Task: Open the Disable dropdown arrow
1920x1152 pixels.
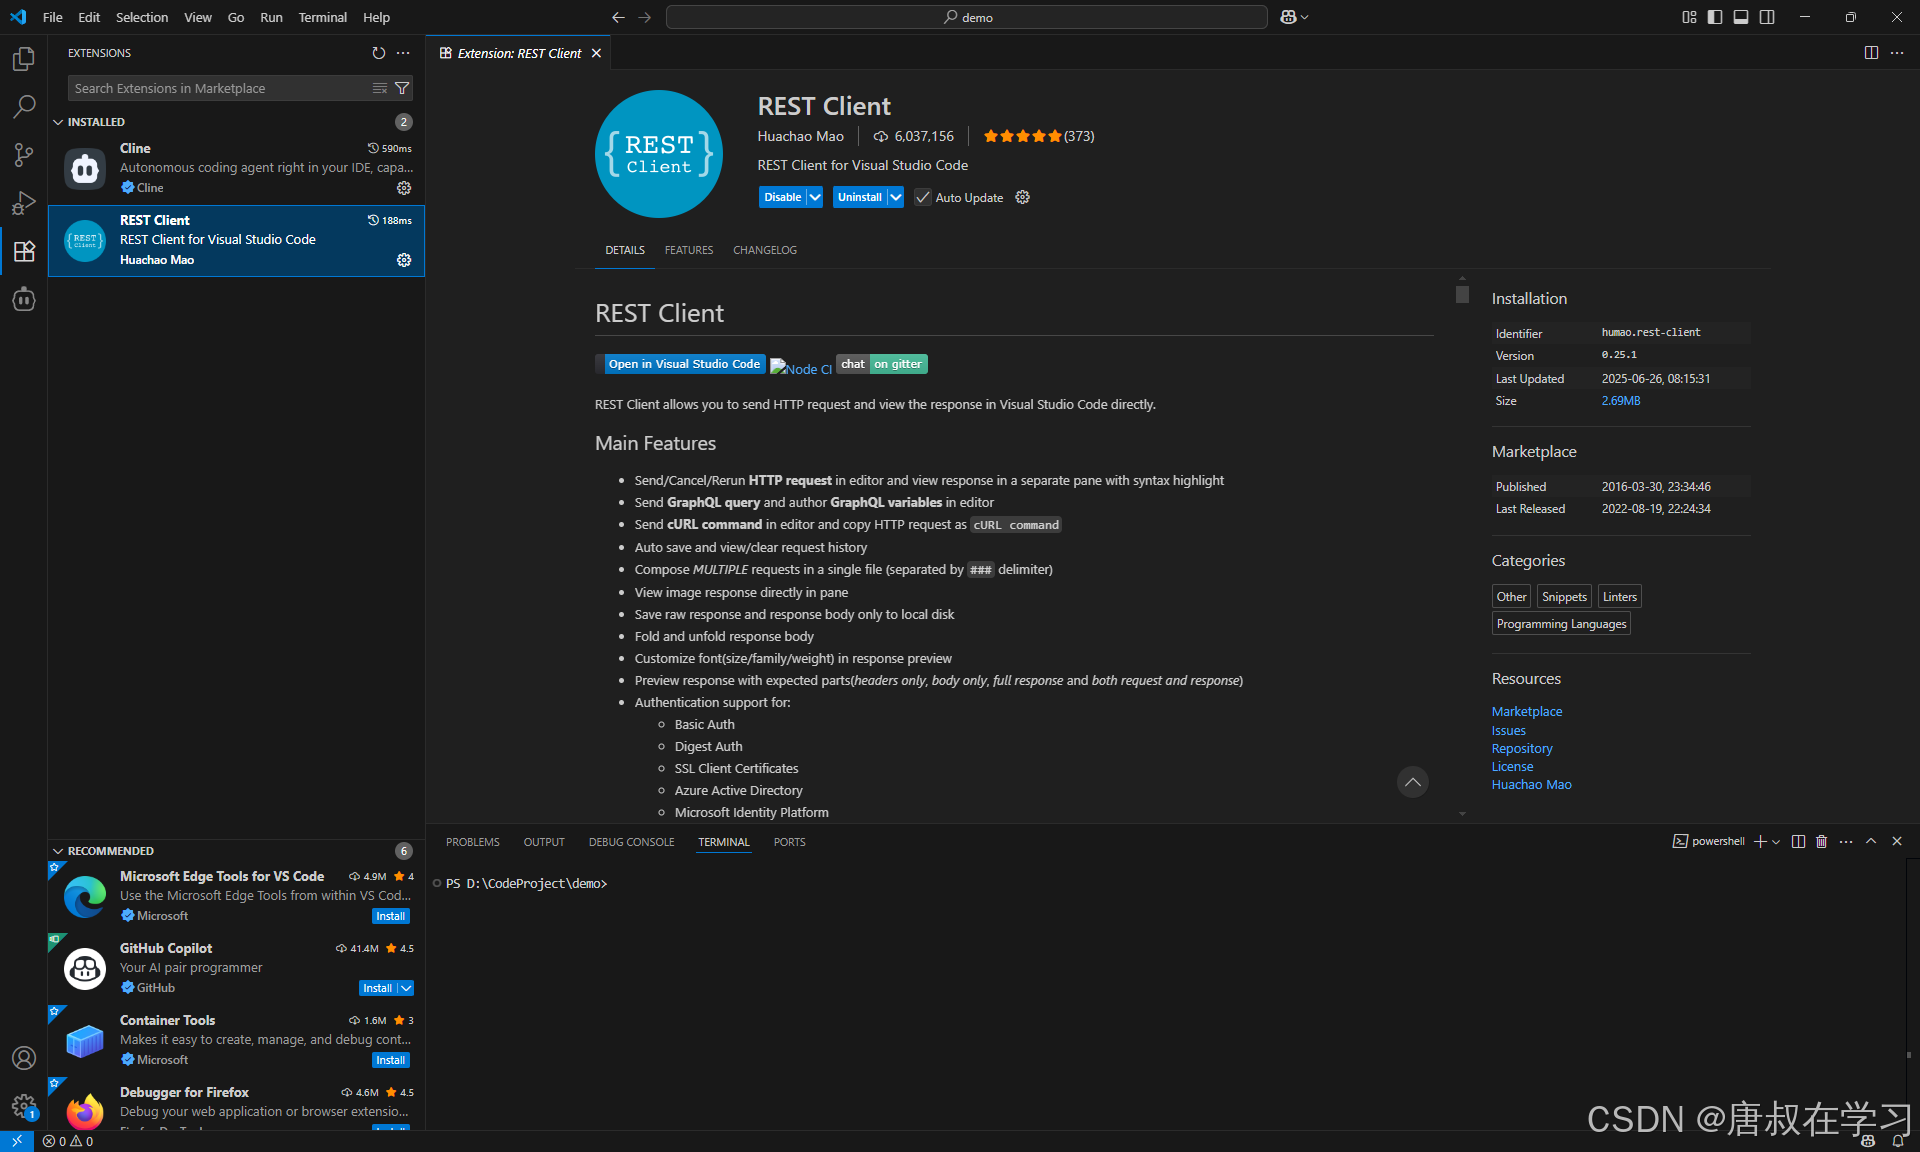Action: (x=815, y=197)
